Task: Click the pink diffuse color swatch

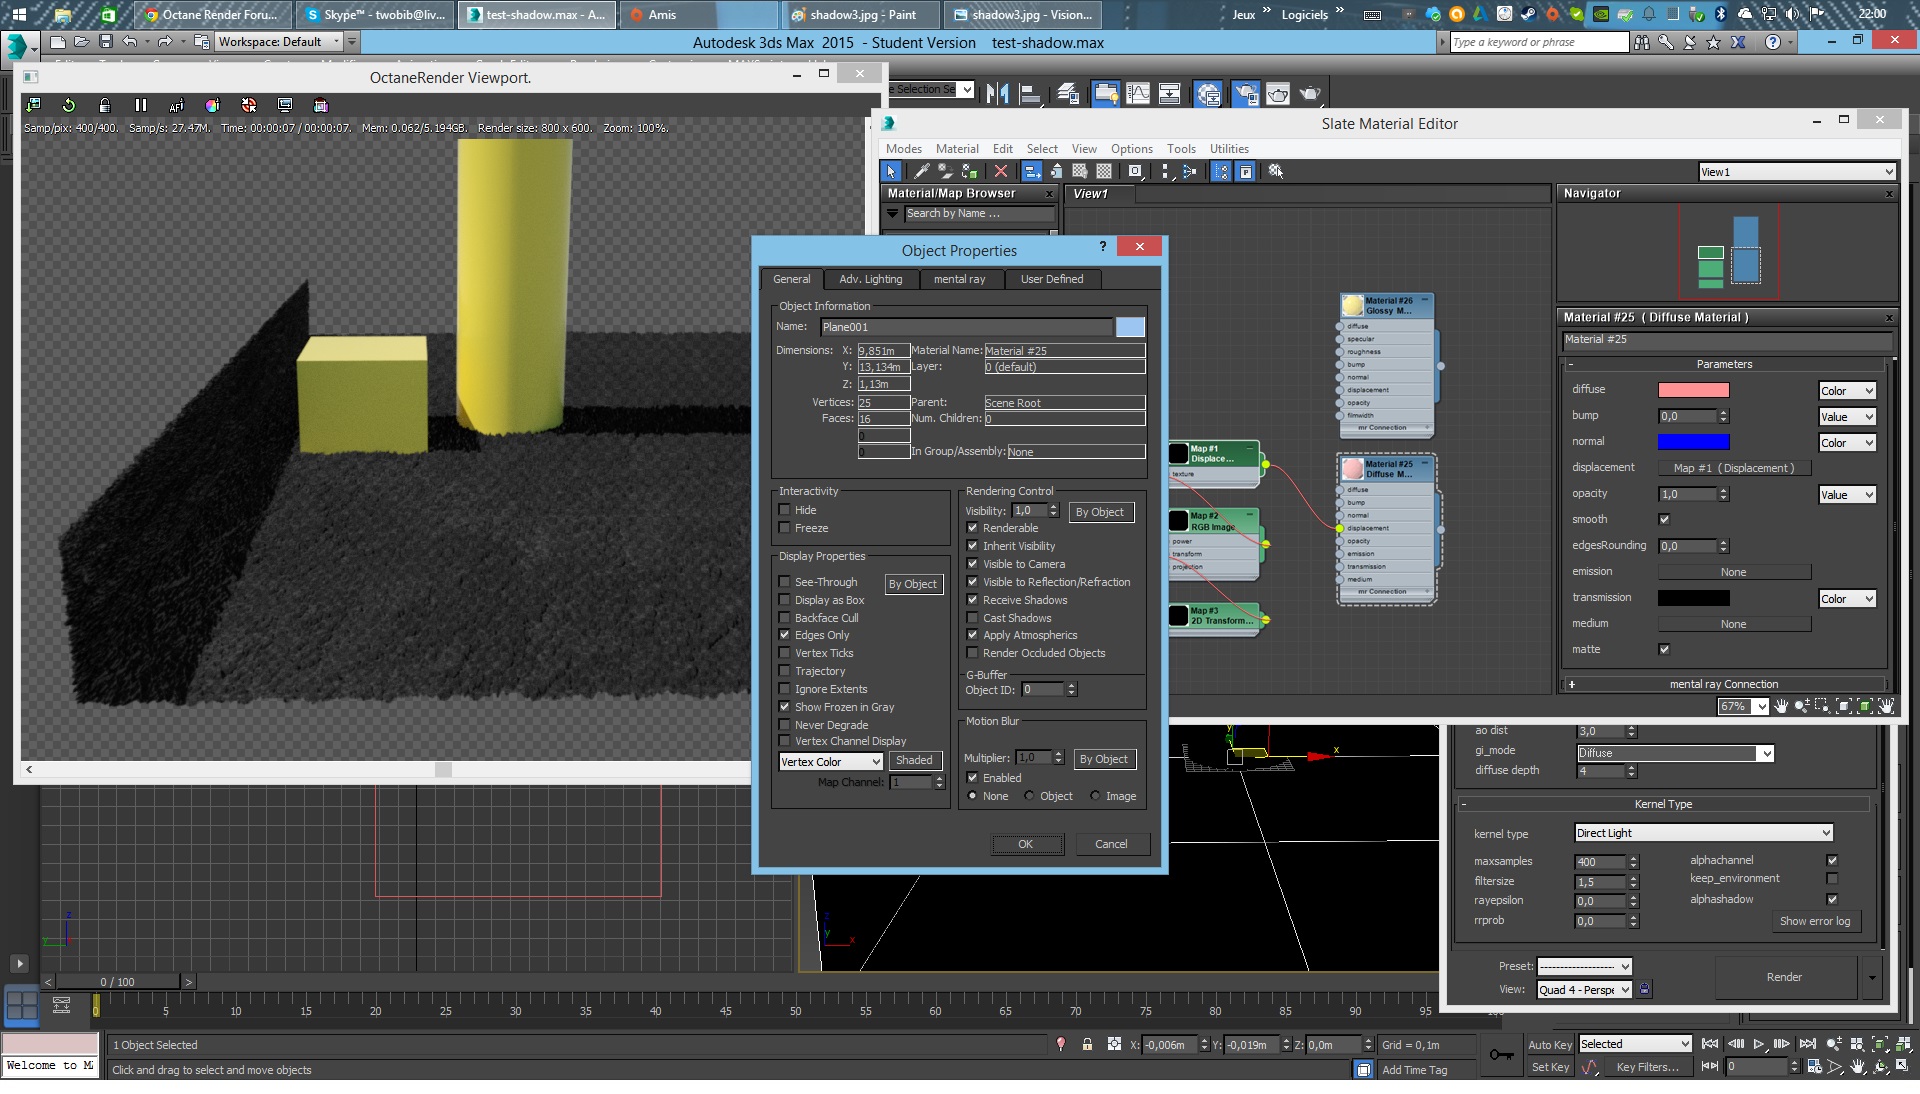Action: point(1693,390)
